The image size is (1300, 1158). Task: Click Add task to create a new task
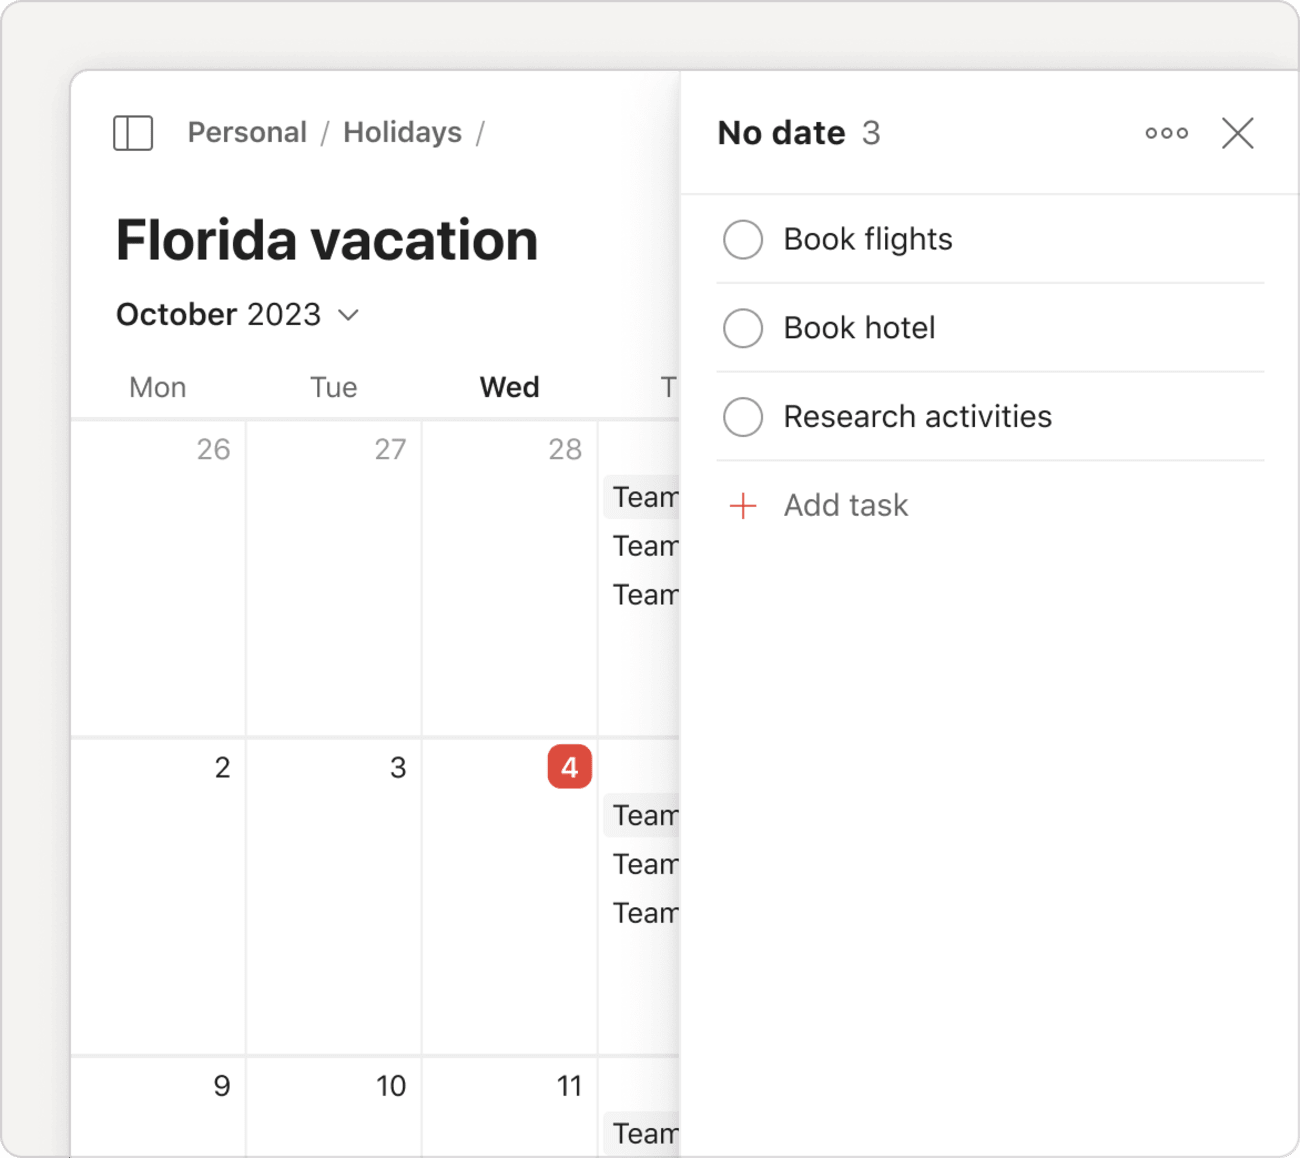point(845,505)
